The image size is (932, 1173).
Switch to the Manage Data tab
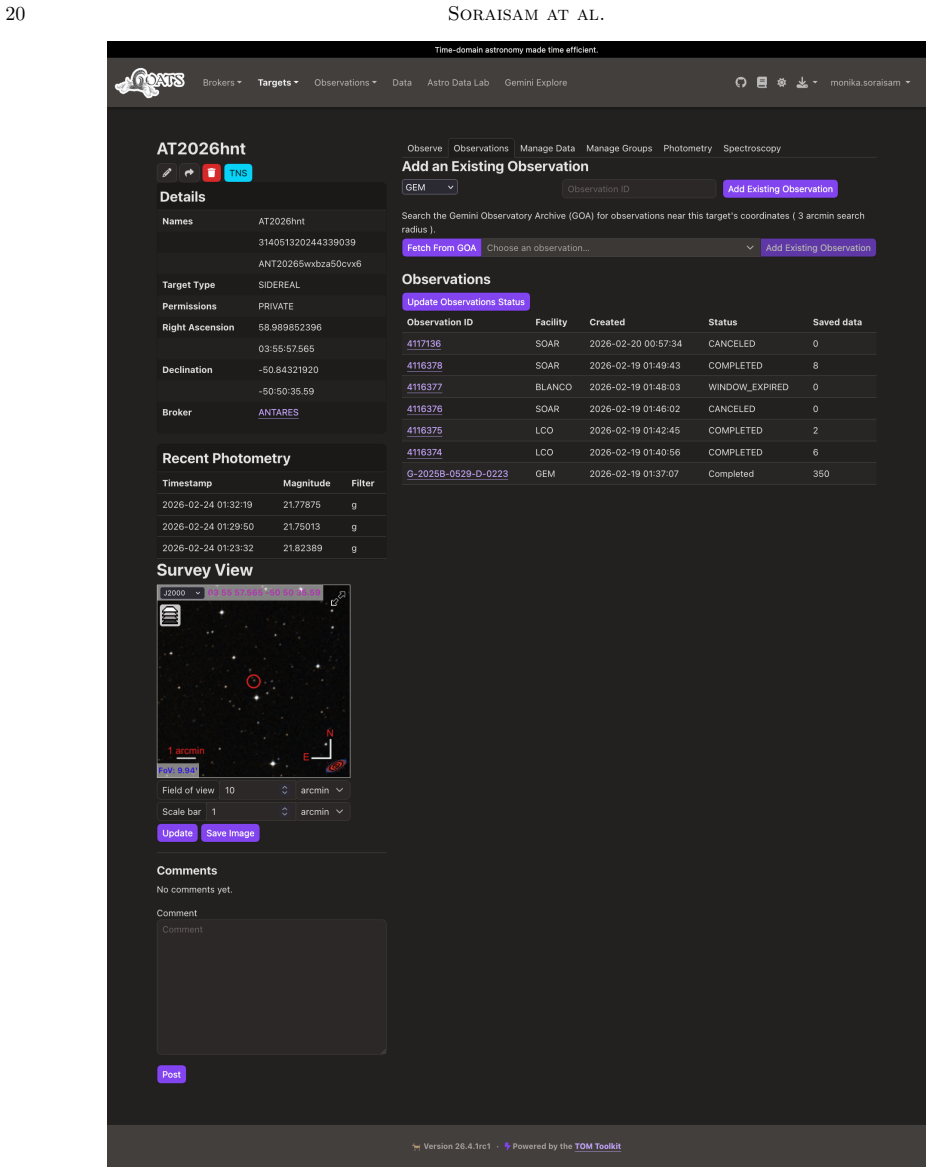tap(548, 148)
